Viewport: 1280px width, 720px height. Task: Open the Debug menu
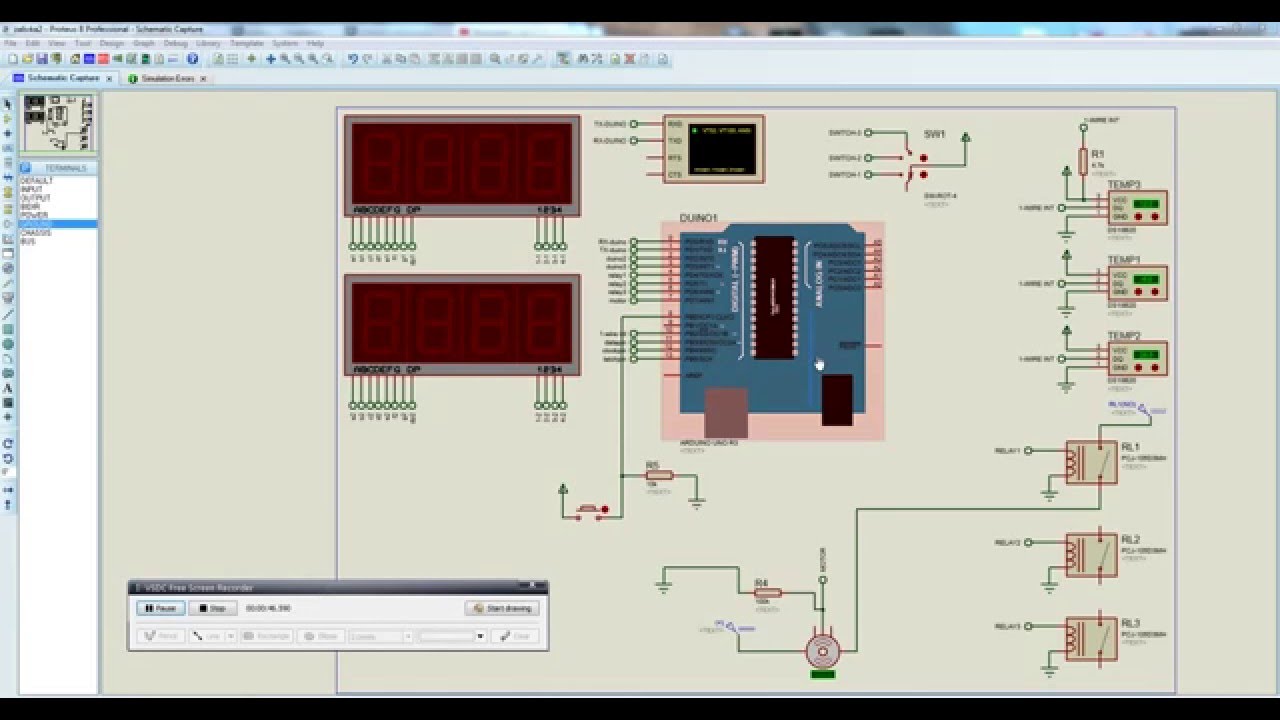point(175,44)
